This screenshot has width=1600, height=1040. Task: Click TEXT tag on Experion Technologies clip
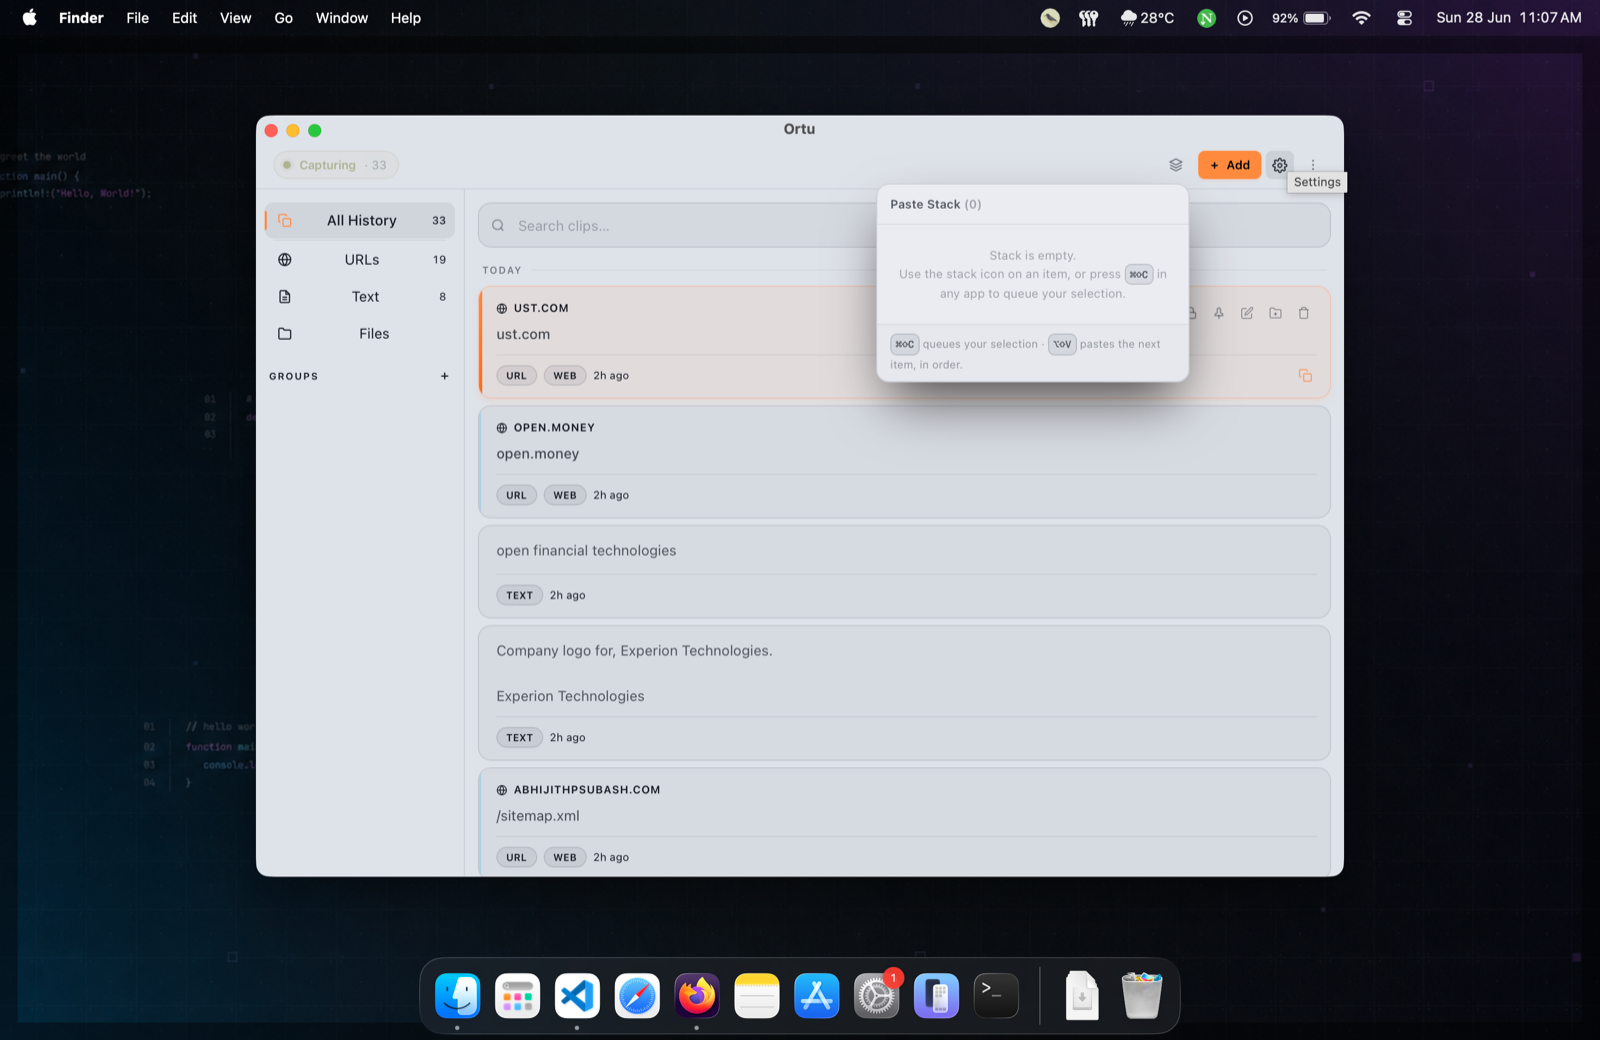click(x=519, y=737)
